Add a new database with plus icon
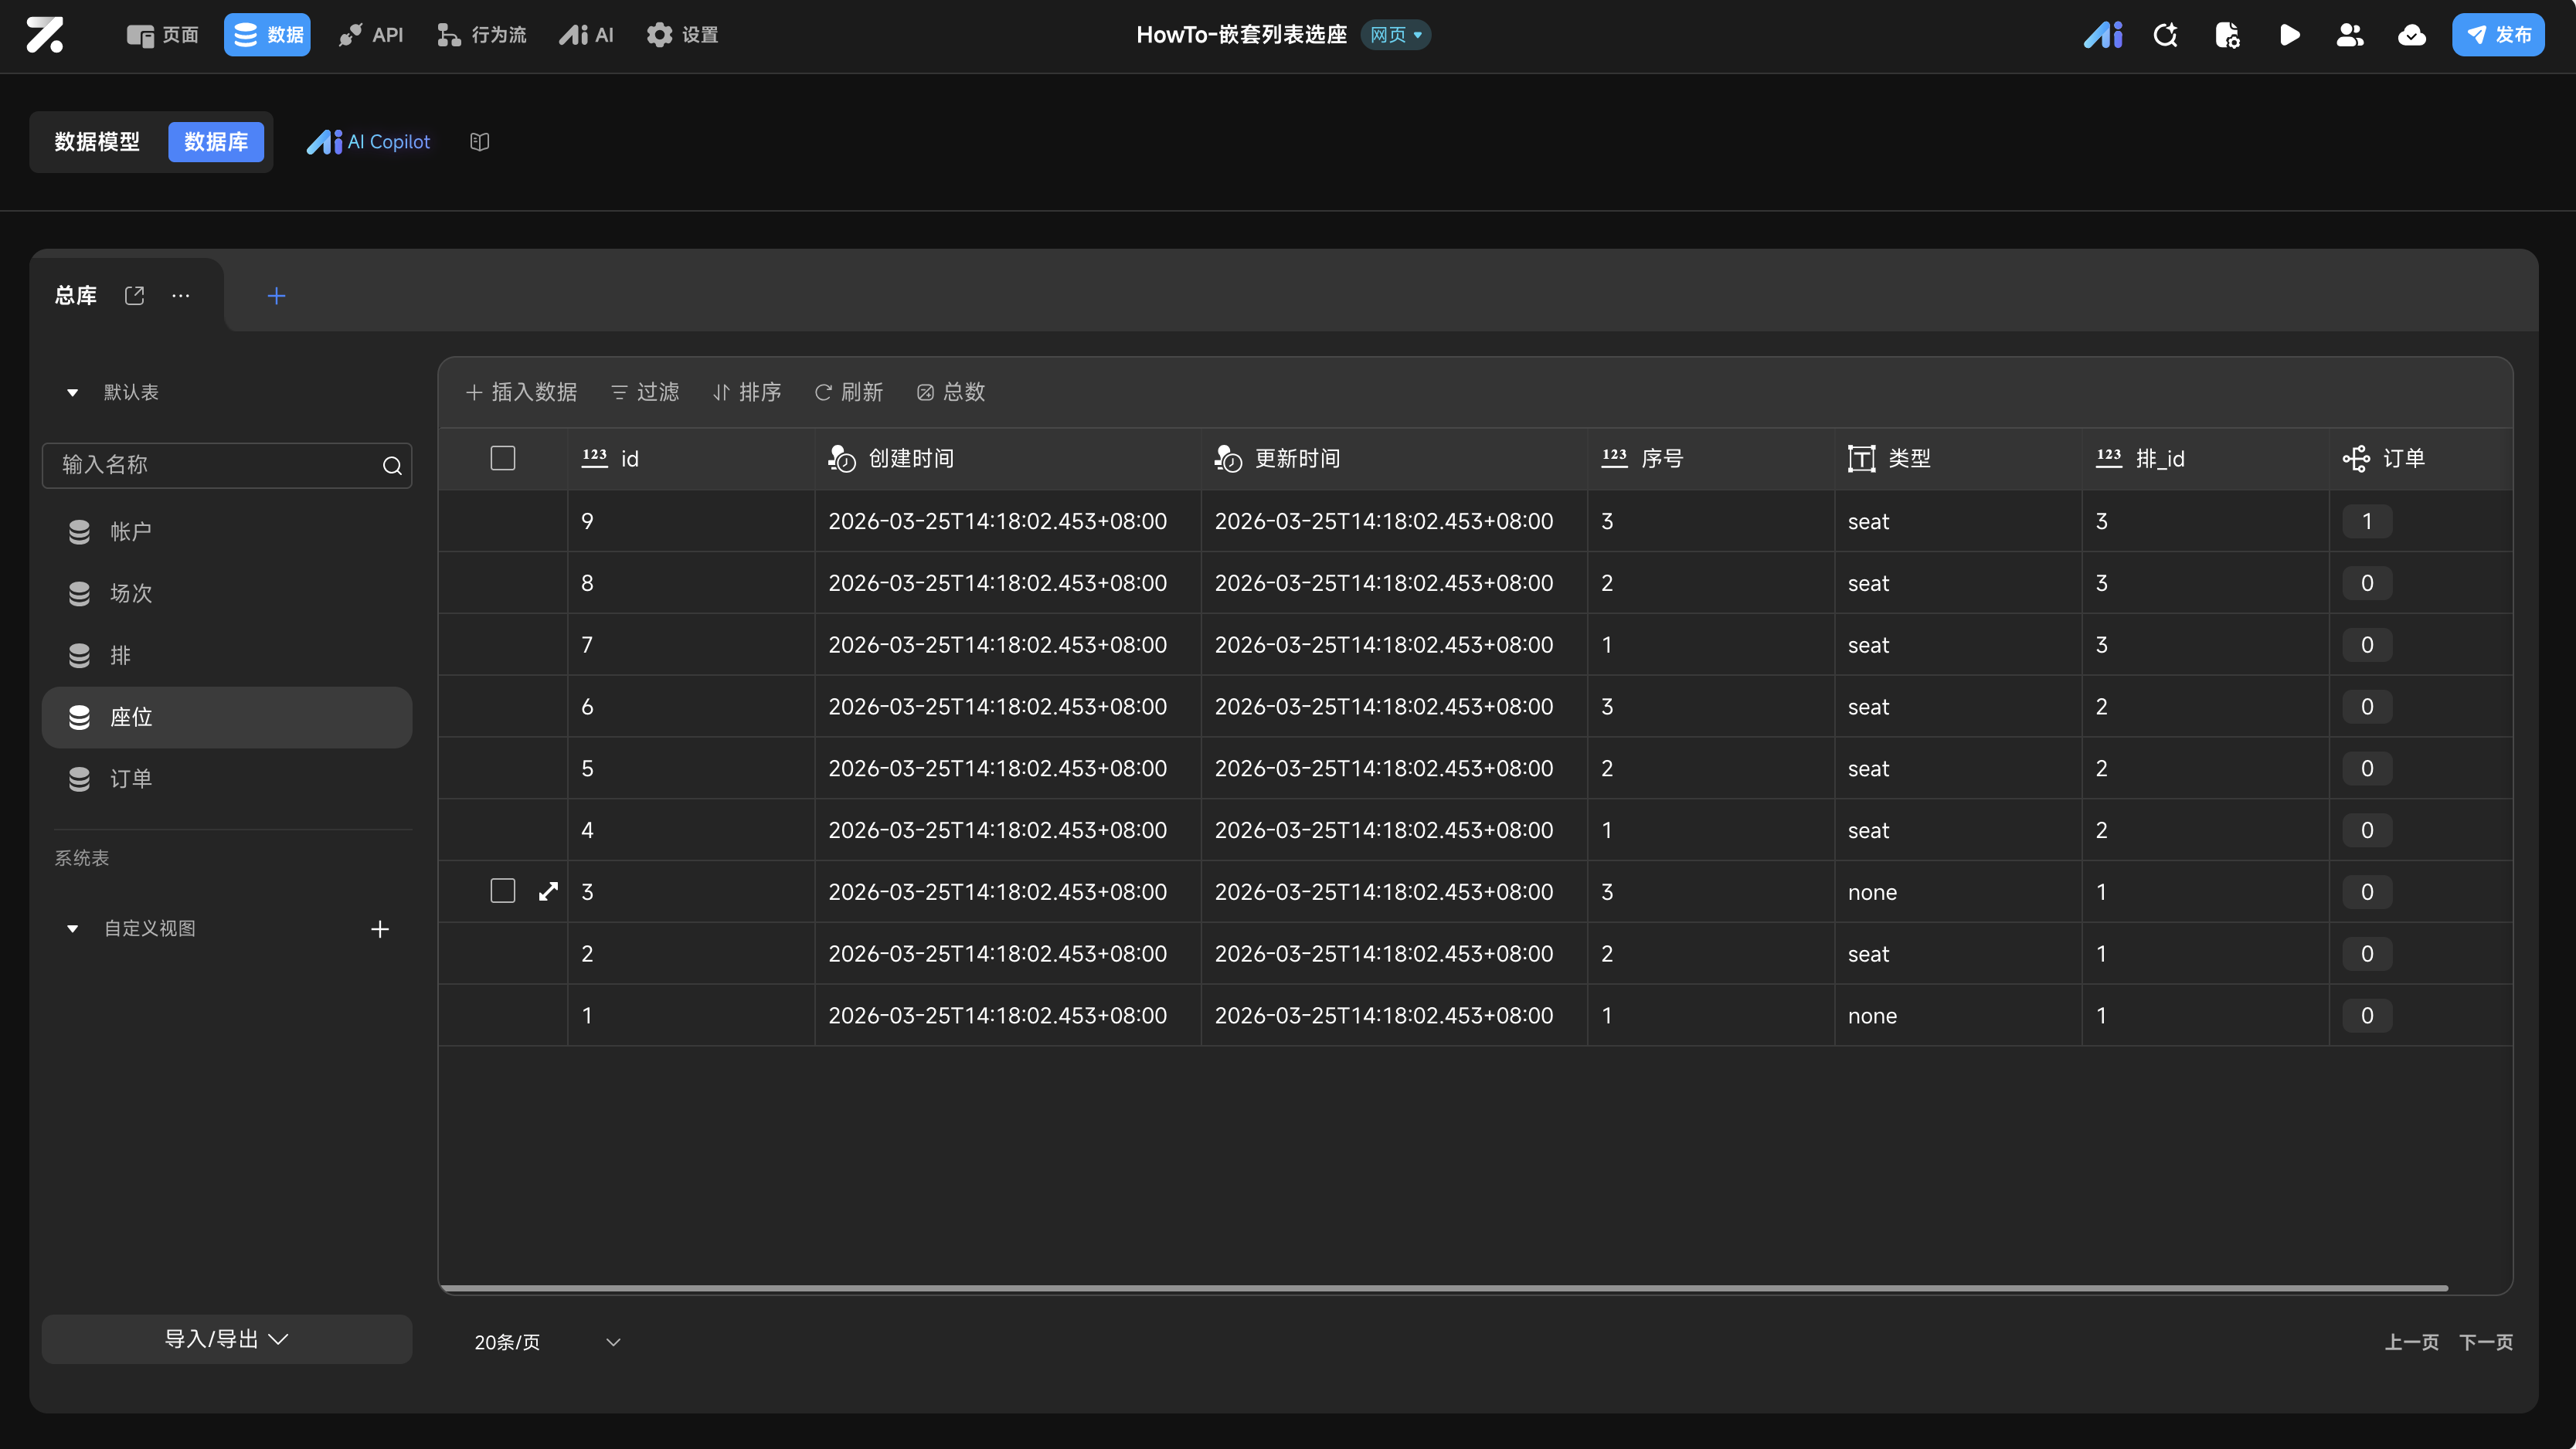 point(276,296)
